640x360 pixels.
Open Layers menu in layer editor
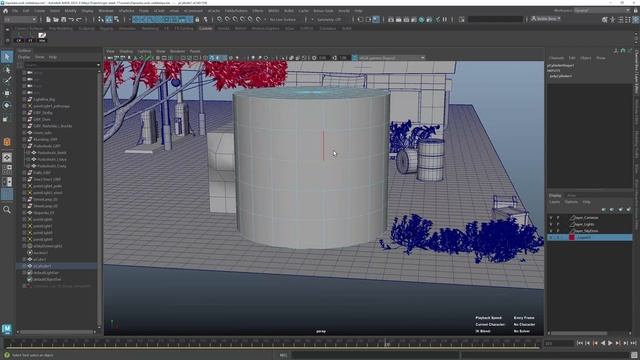click(x=554, y=202)
